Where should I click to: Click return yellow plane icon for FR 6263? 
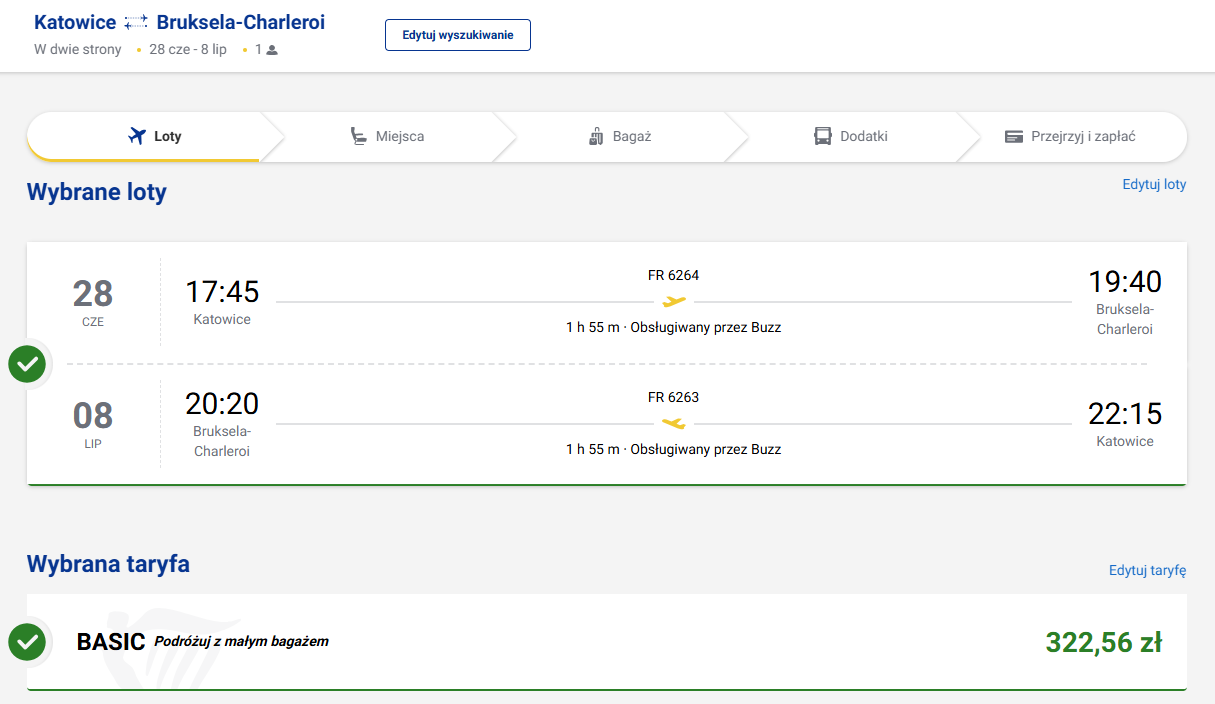(x=674, y=423)
